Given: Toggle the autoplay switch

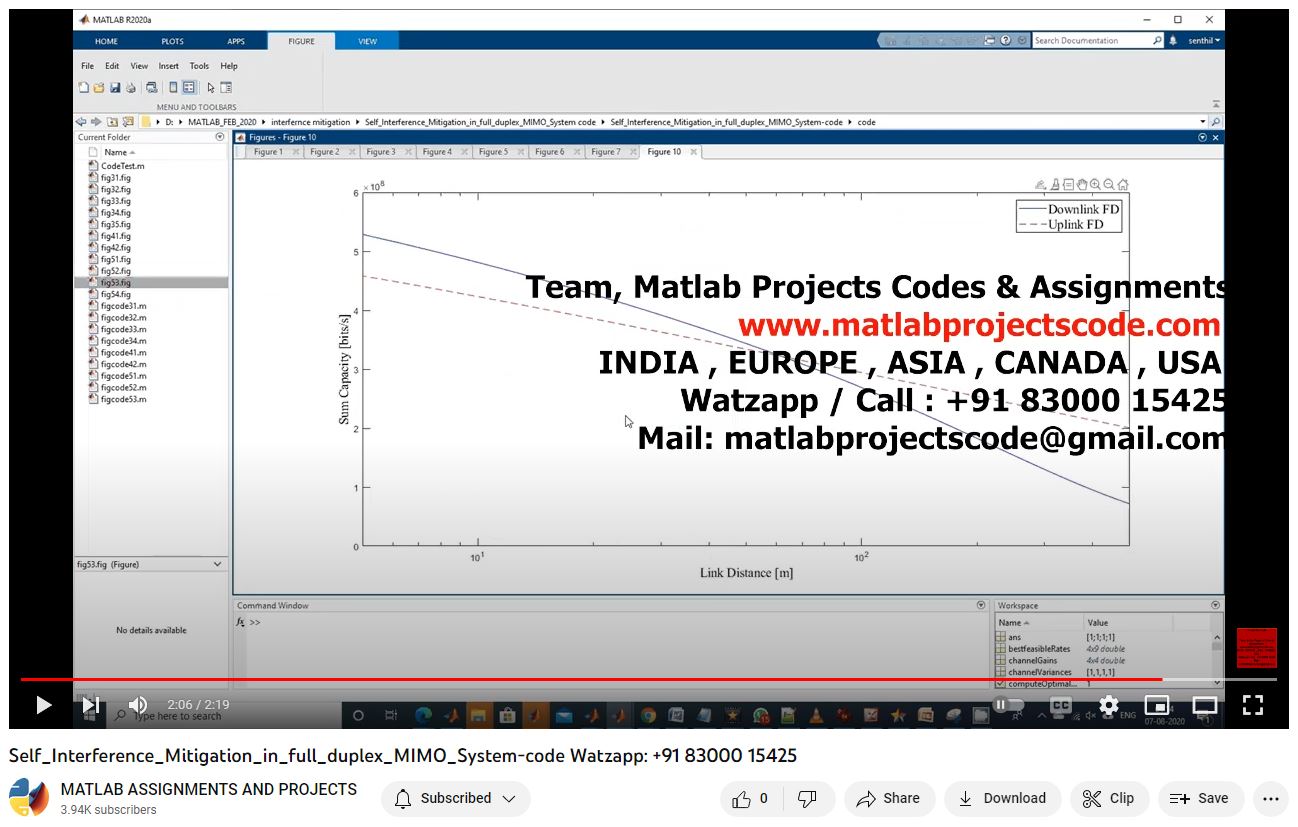Looking at the screenshot, I should [x=1009, y=705].
